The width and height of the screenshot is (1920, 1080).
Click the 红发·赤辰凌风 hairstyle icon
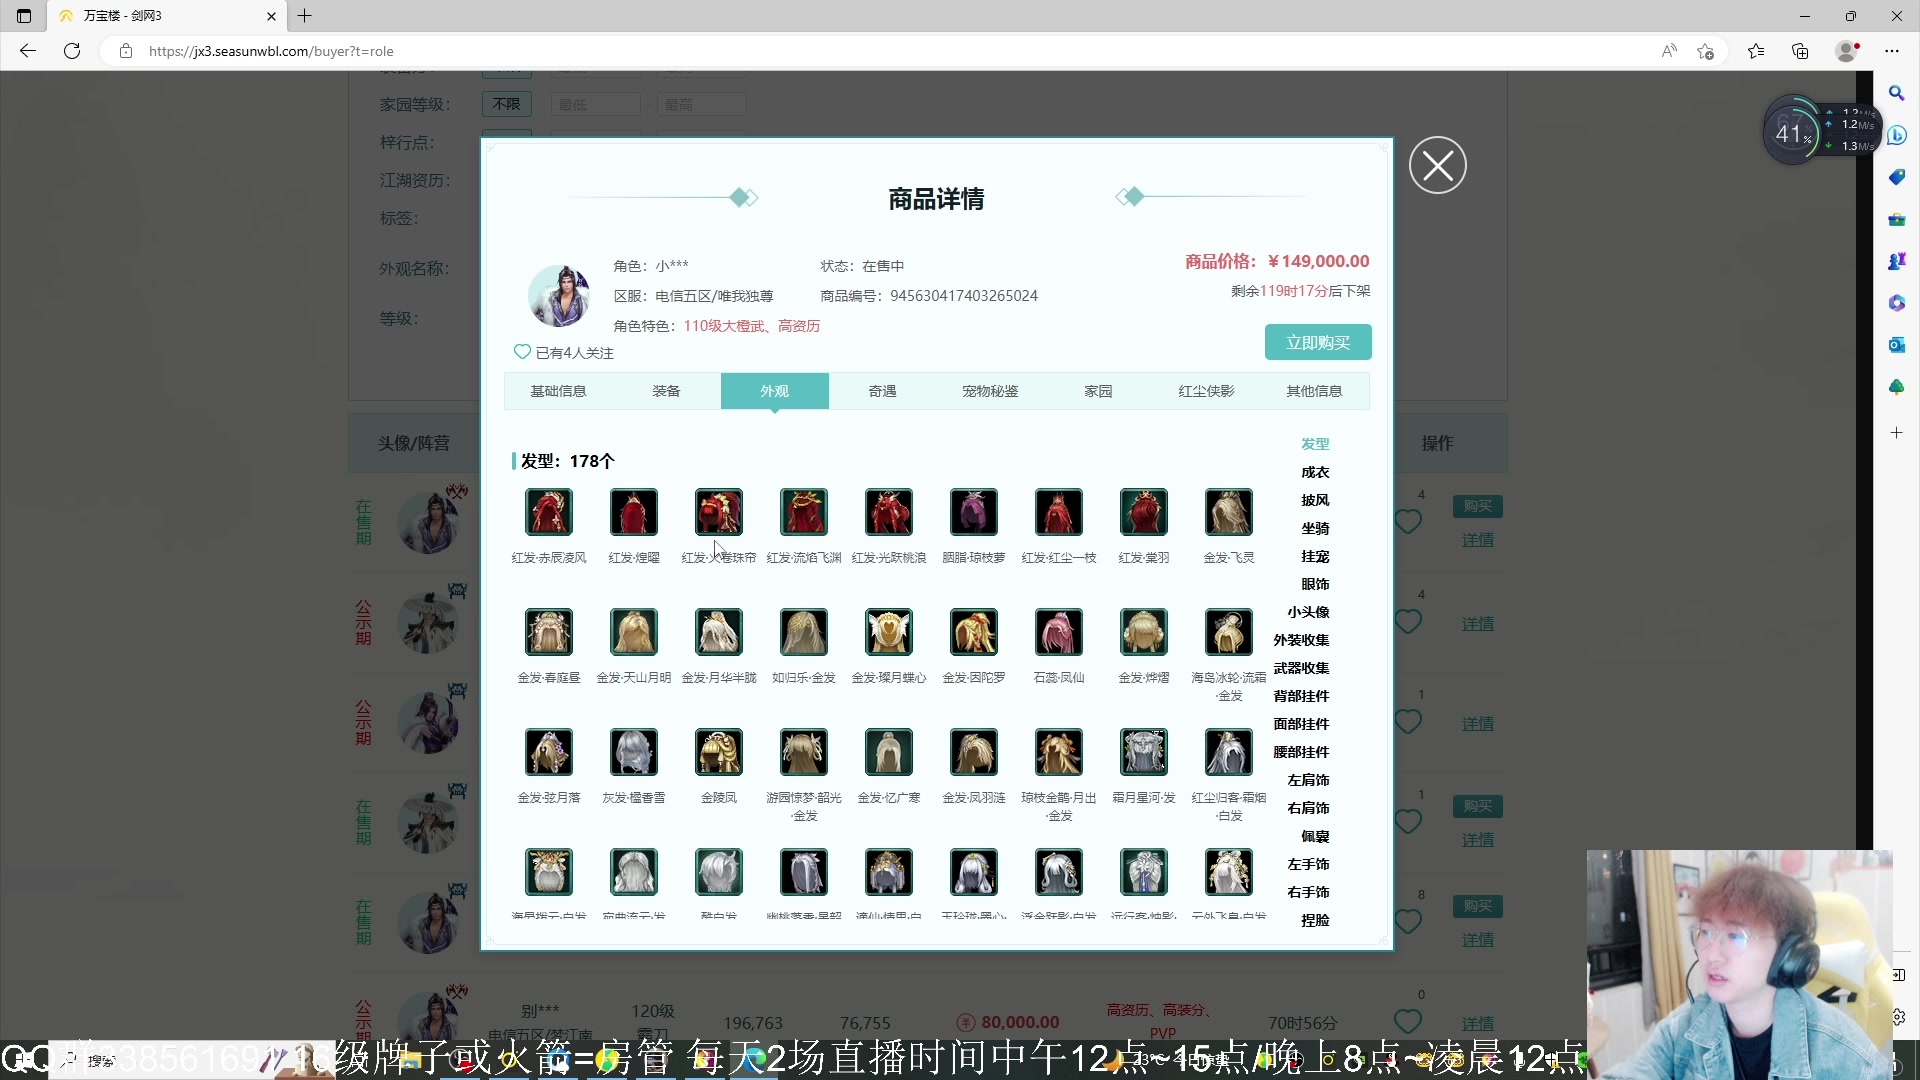549,513
